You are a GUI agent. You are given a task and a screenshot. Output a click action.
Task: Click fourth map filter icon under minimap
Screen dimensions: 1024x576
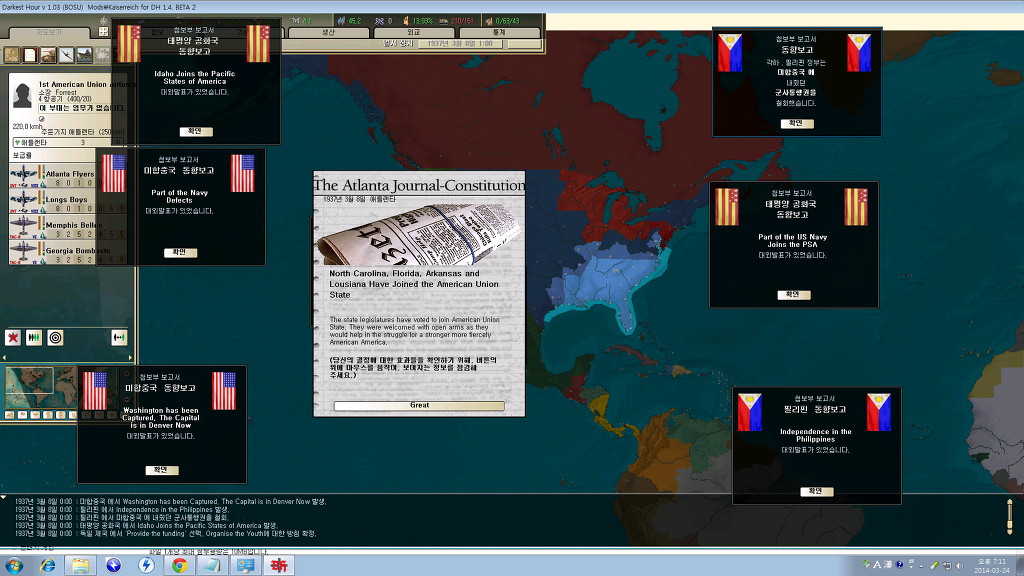point(48,415)
